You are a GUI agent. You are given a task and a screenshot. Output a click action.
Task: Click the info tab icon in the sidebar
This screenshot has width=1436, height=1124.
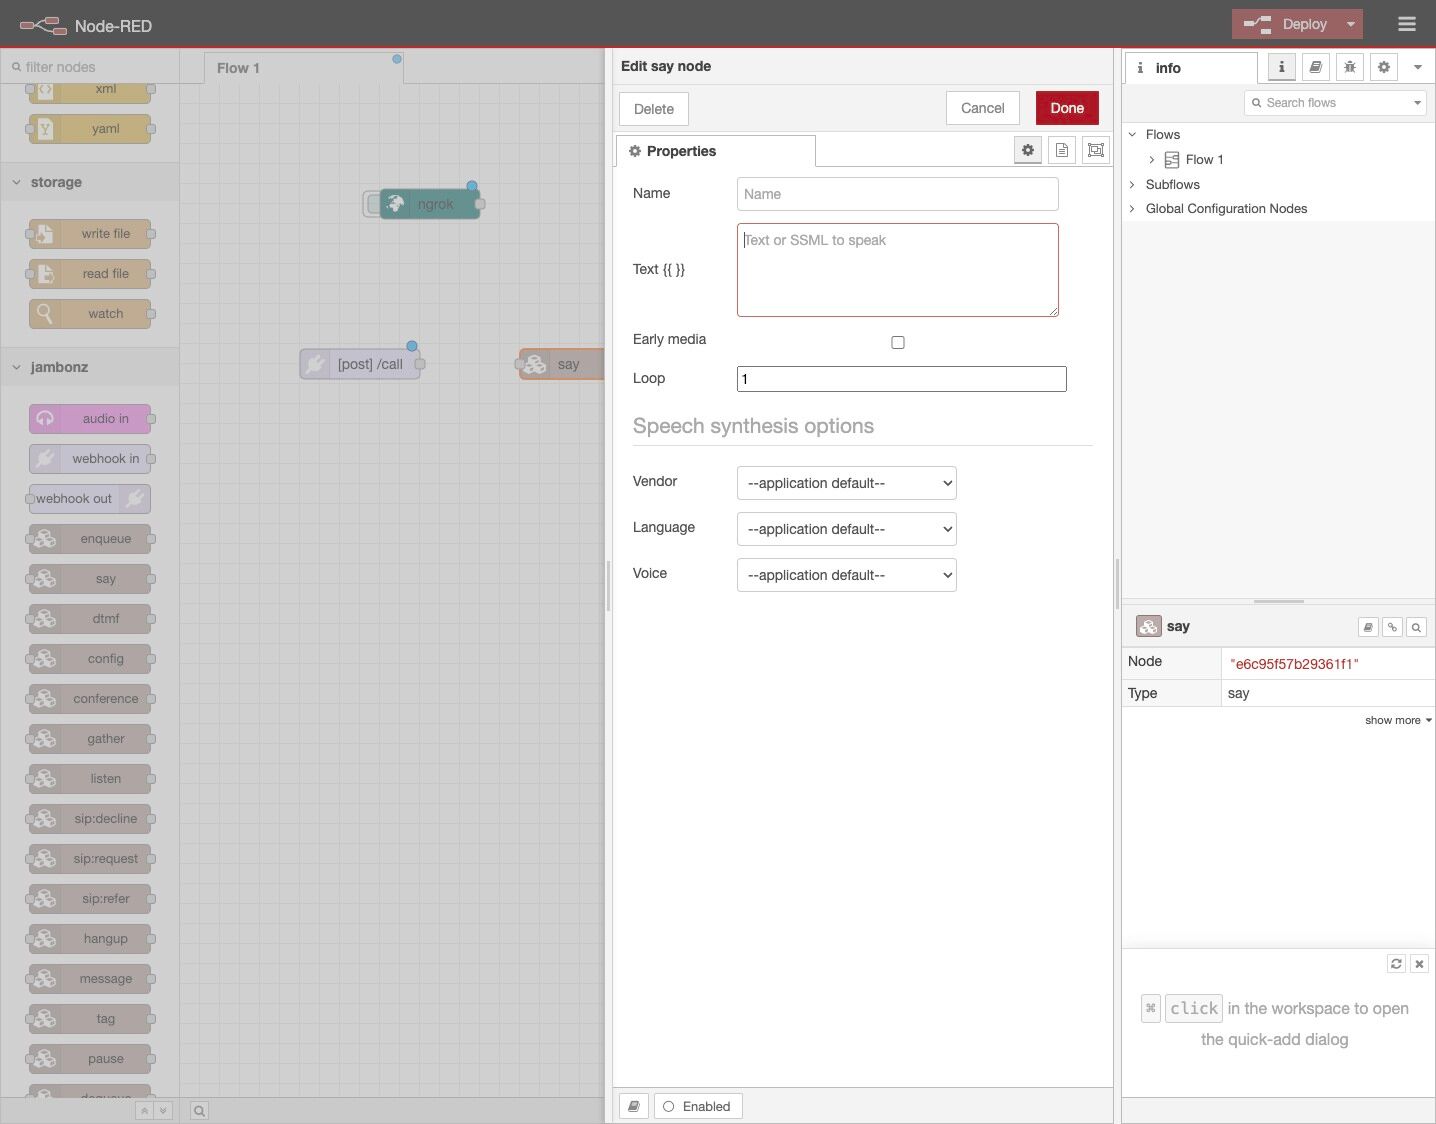pyautogui.click(x=1281, y=67)
